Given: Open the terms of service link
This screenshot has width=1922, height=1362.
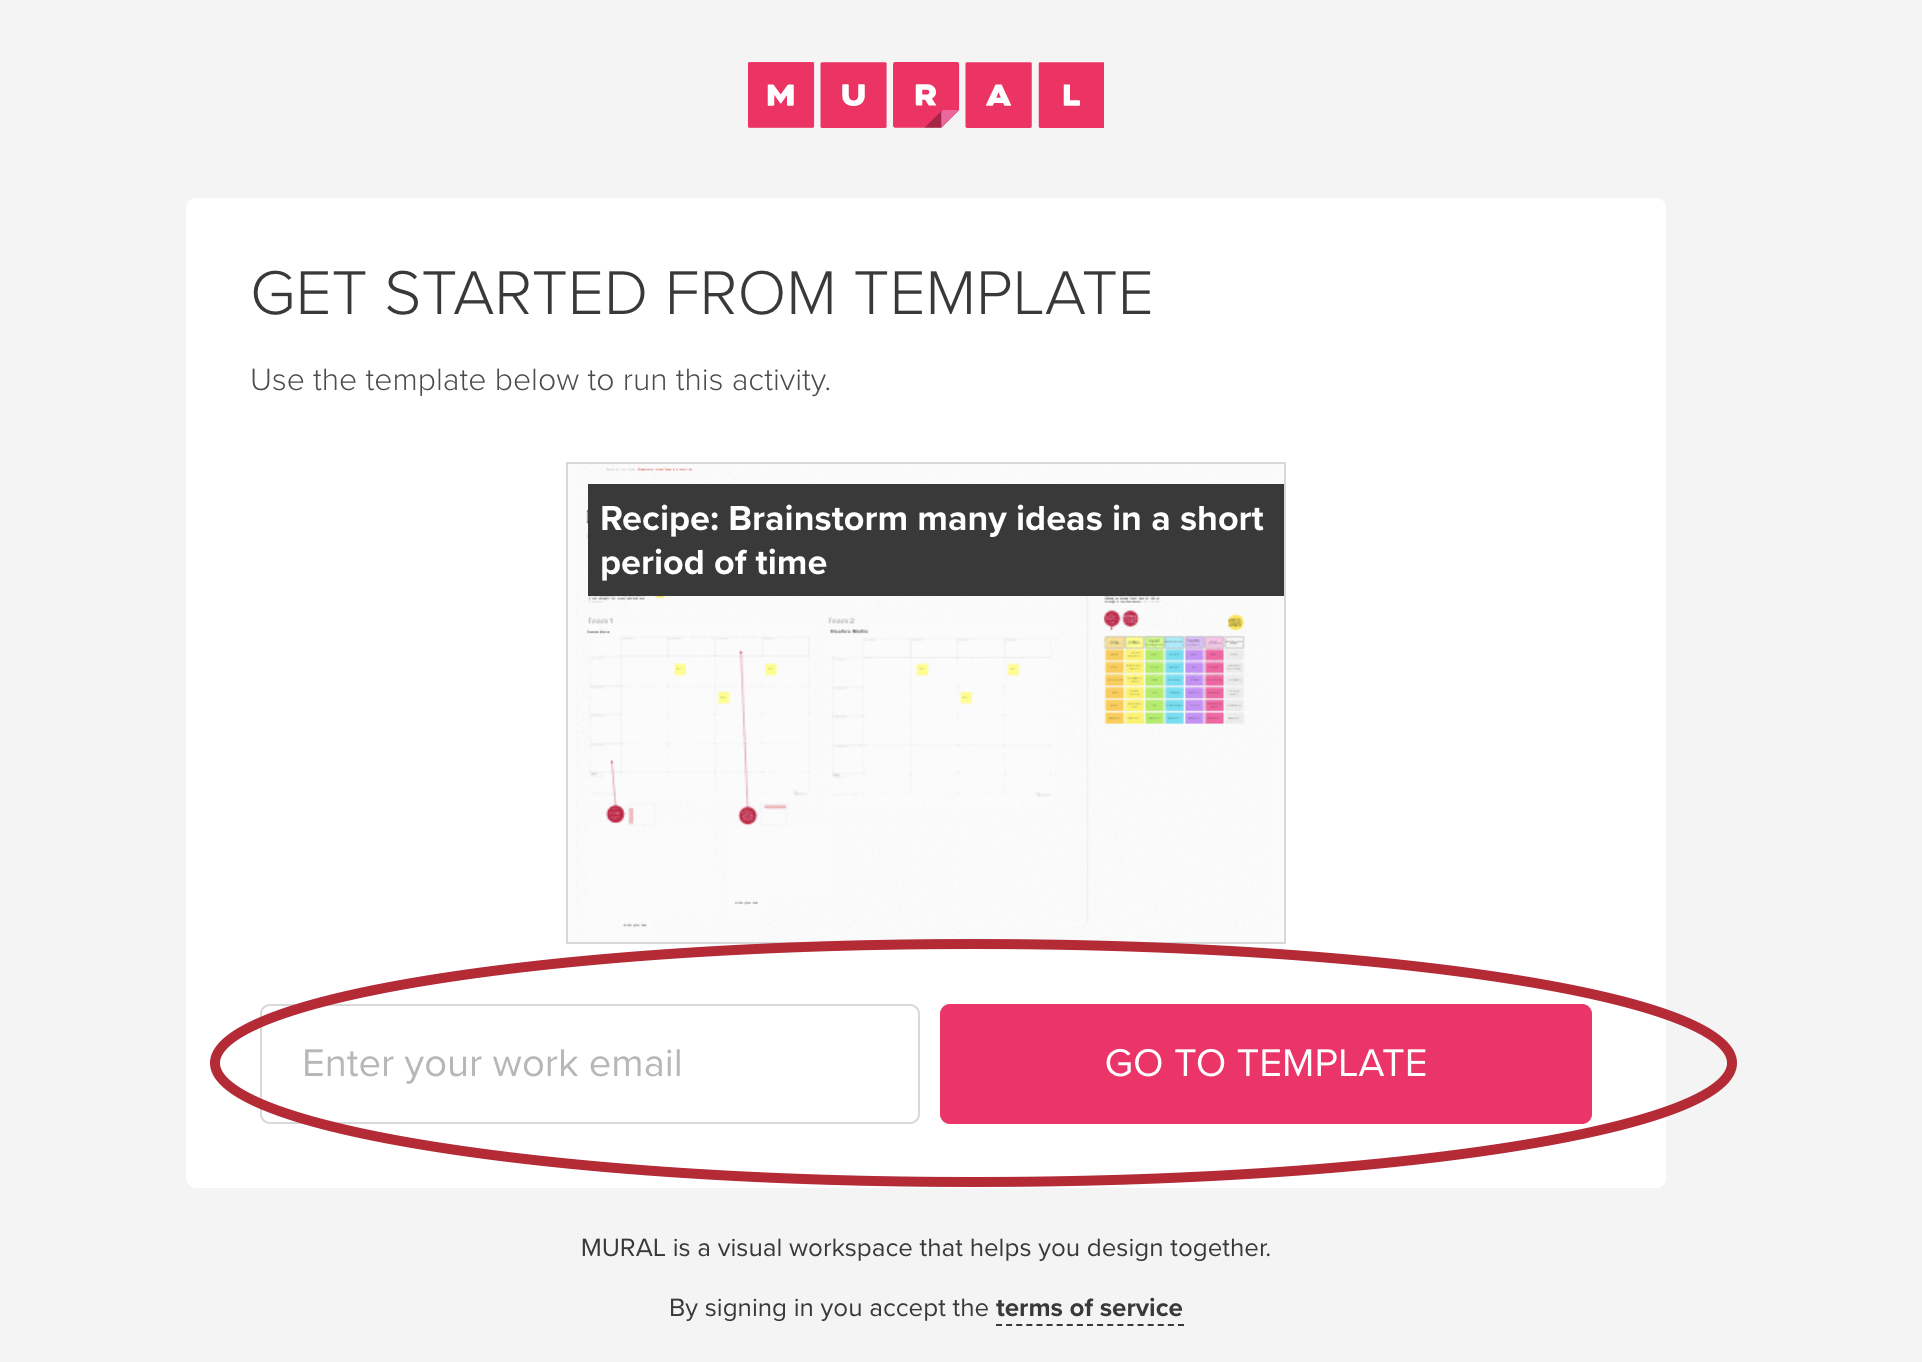Looking at the screenshot, I should pos(1089,1308).
